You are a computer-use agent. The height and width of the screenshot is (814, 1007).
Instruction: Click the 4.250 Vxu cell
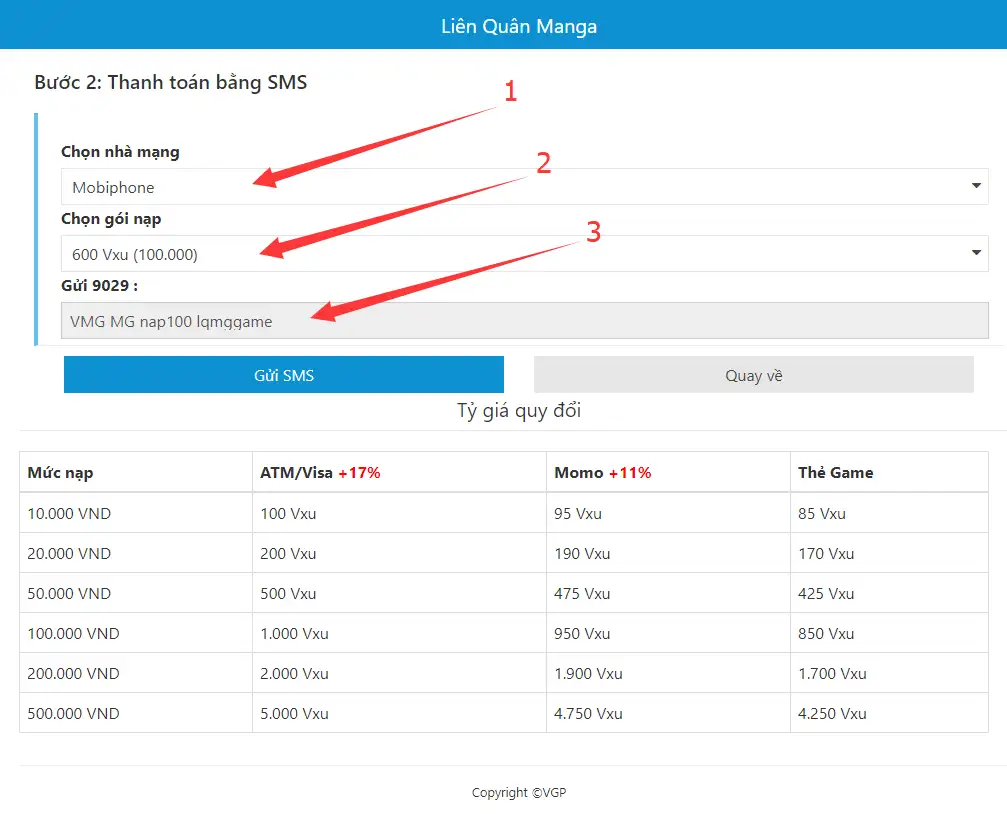pyautogui.click(x=889, y=712)
